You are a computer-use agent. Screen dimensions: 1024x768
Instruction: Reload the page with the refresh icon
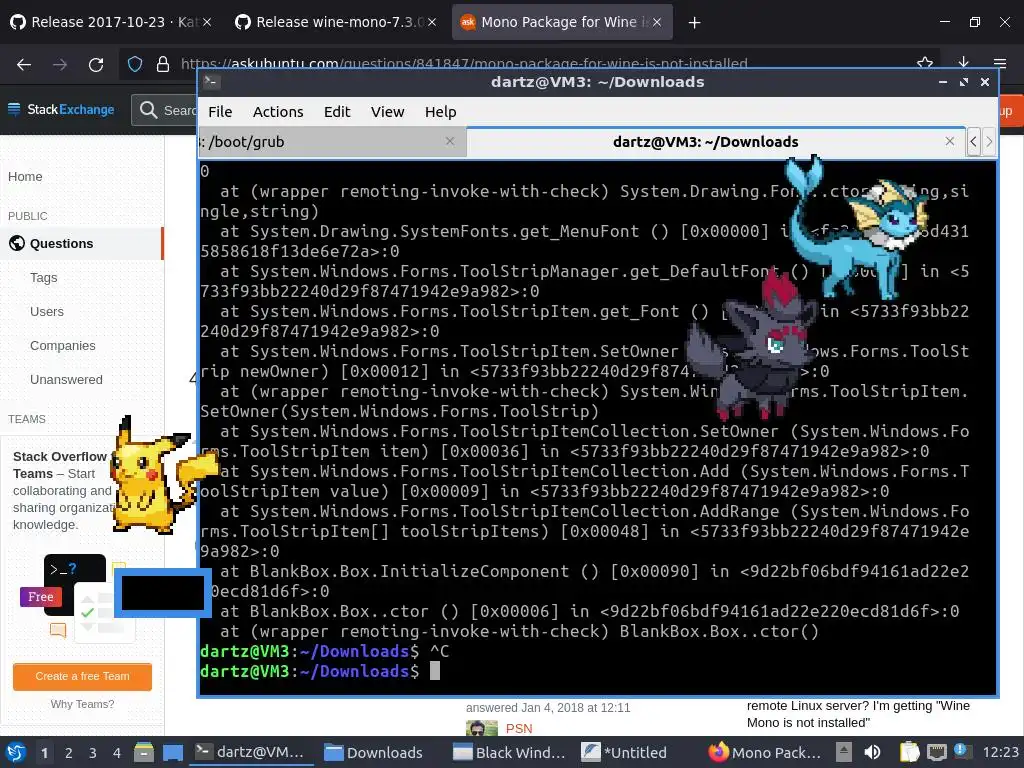point(96,65)
